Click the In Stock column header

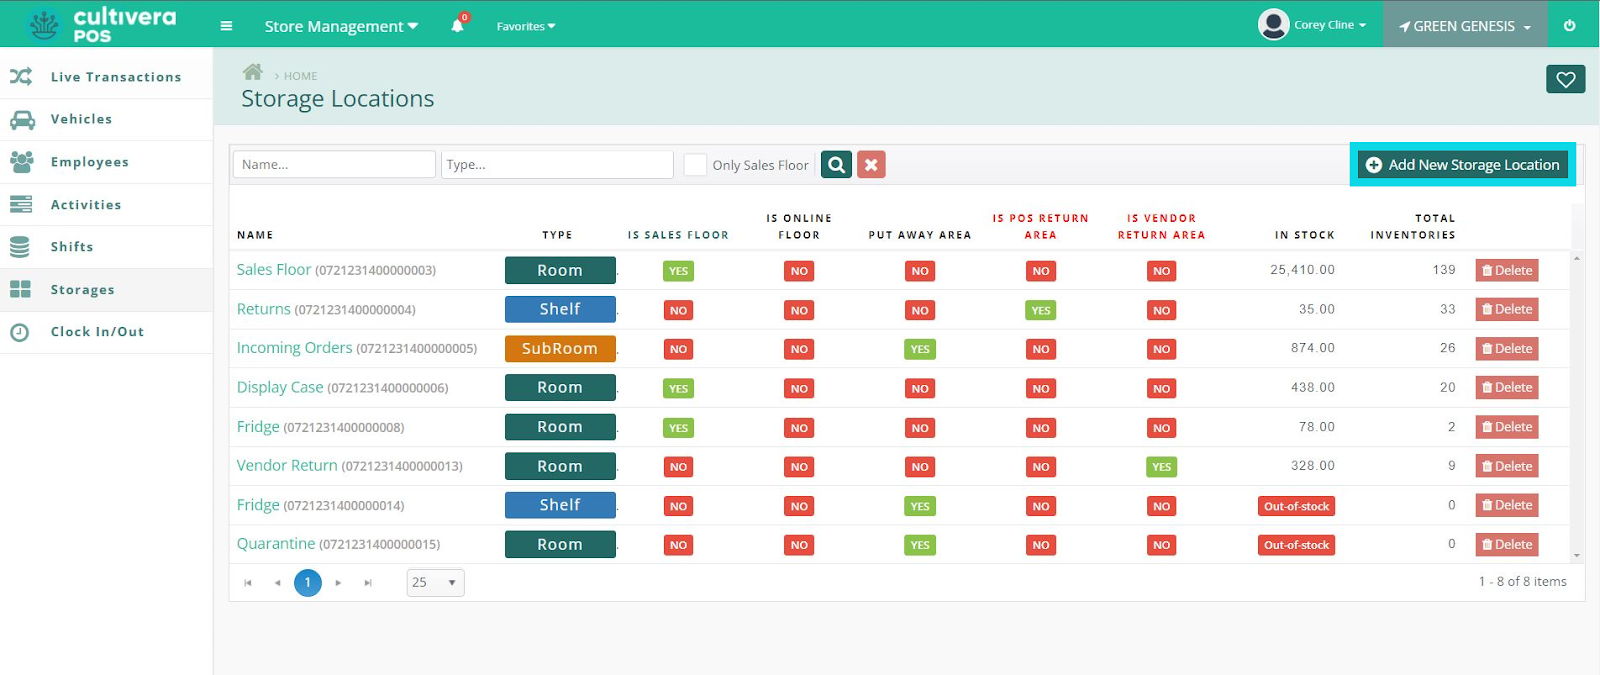coord(1304,235)
